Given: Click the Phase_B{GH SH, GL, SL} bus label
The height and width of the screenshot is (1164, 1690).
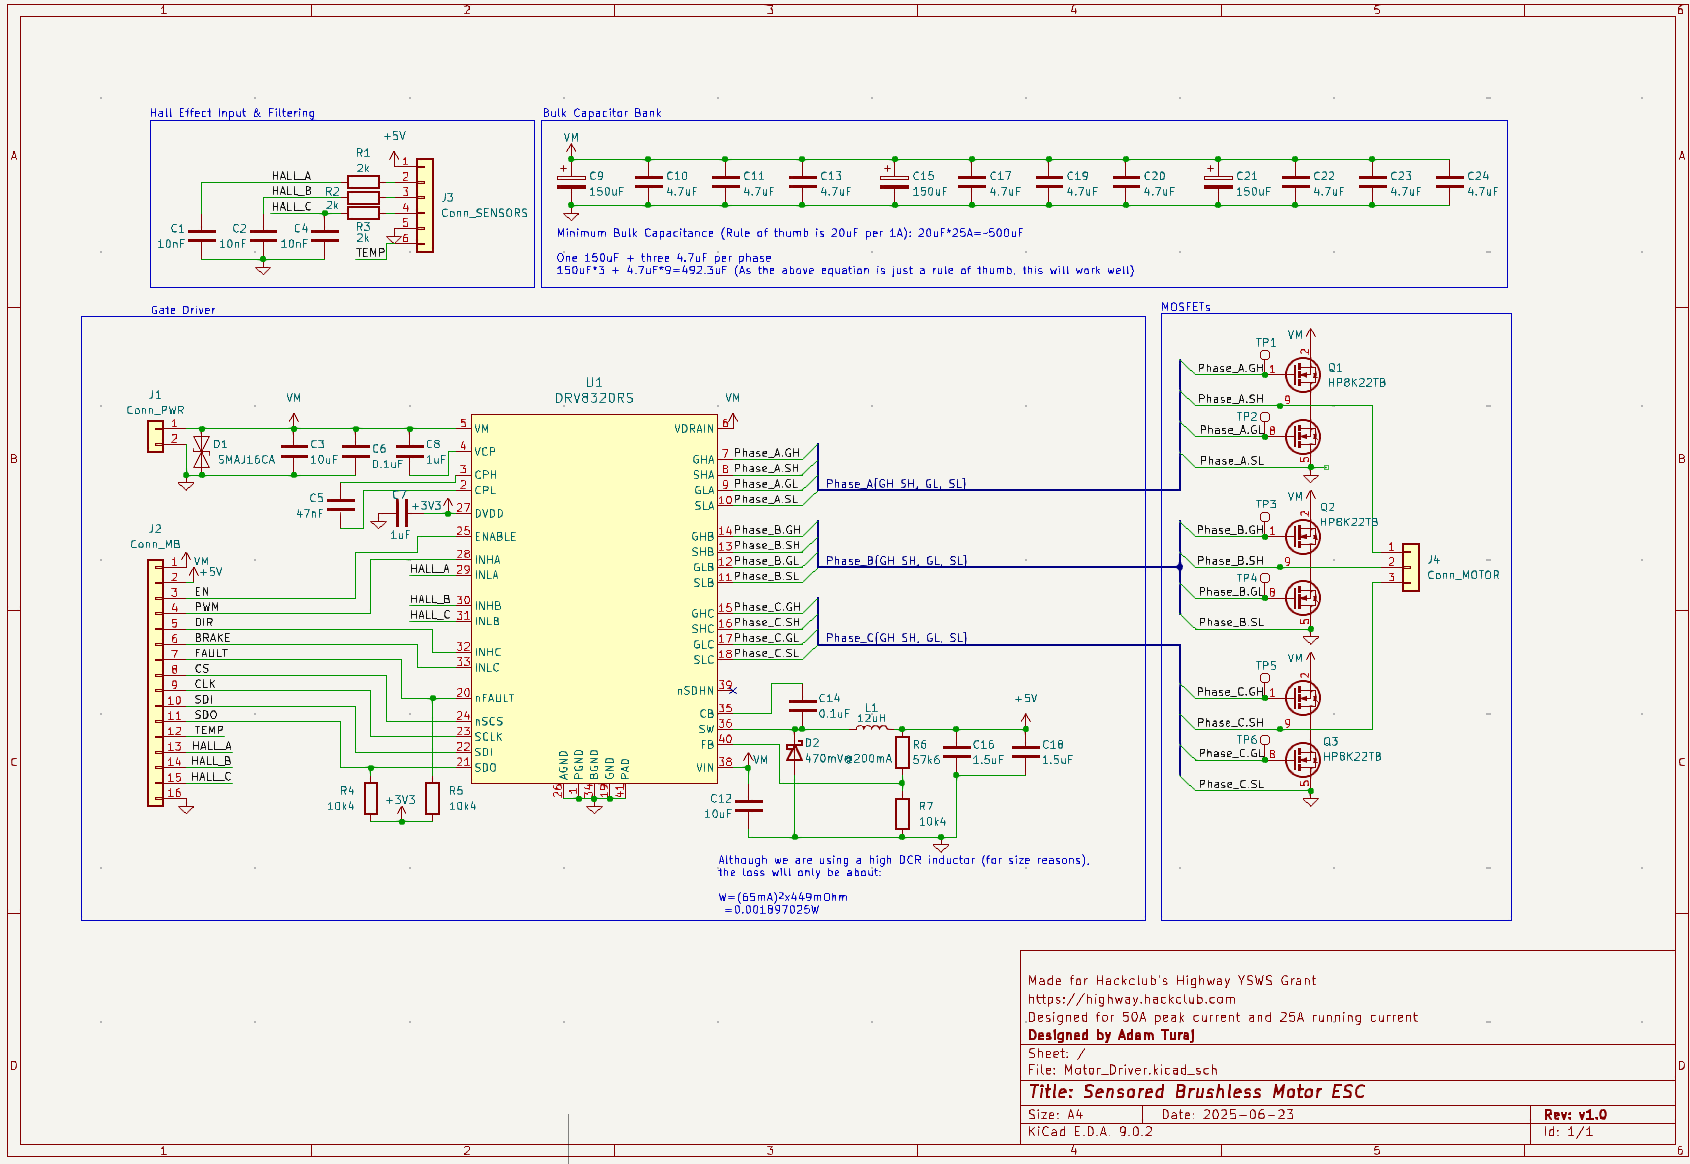Looking at the screenshot, I should pos(896,561).
